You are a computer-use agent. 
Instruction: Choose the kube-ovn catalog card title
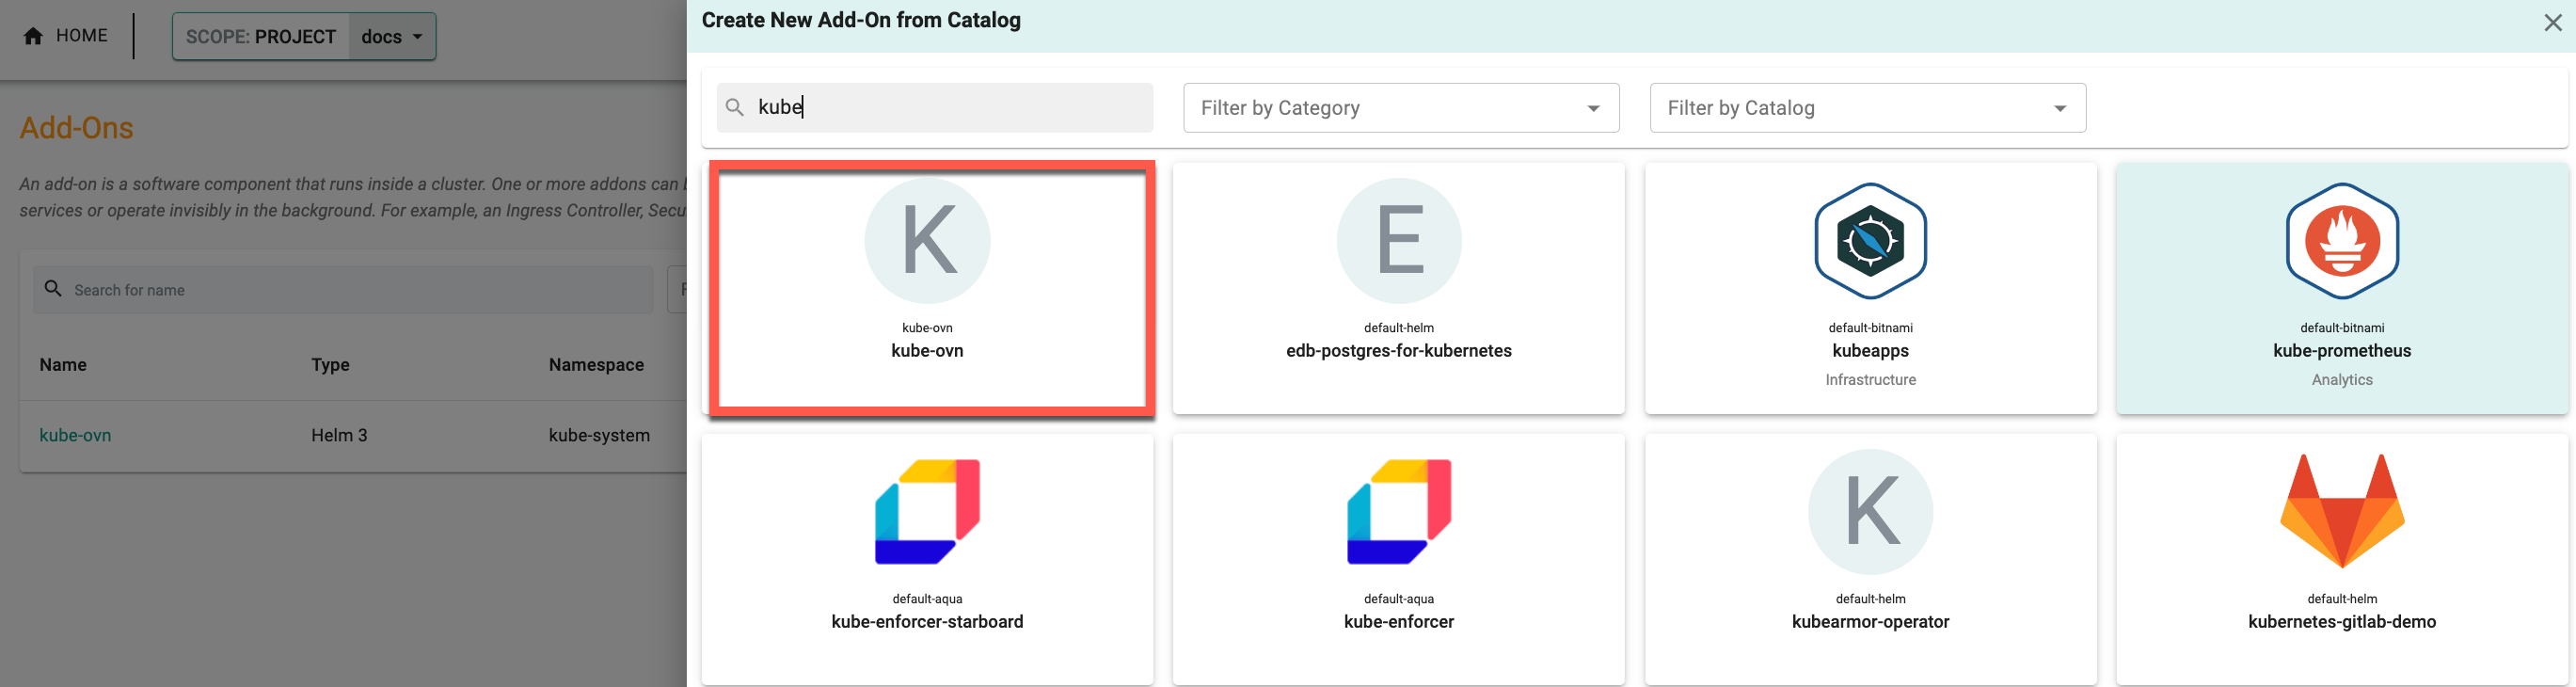click(x=927, y=351)
